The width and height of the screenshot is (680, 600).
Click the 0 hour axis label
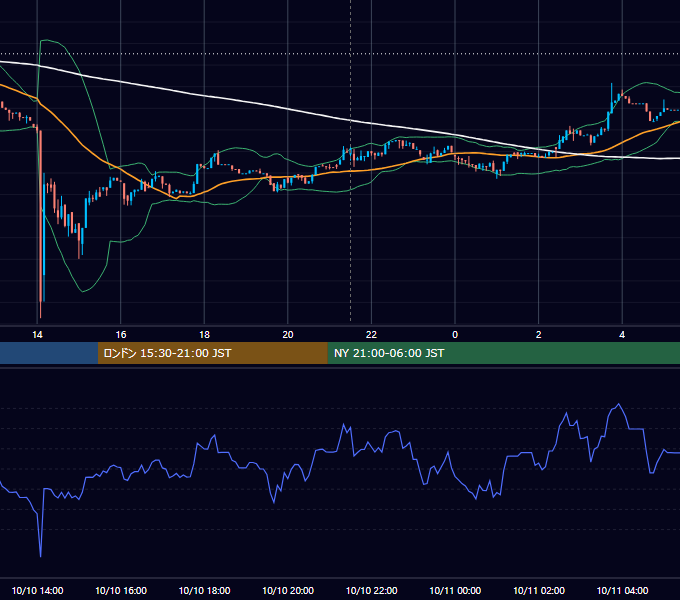click(x=455, y=335)
